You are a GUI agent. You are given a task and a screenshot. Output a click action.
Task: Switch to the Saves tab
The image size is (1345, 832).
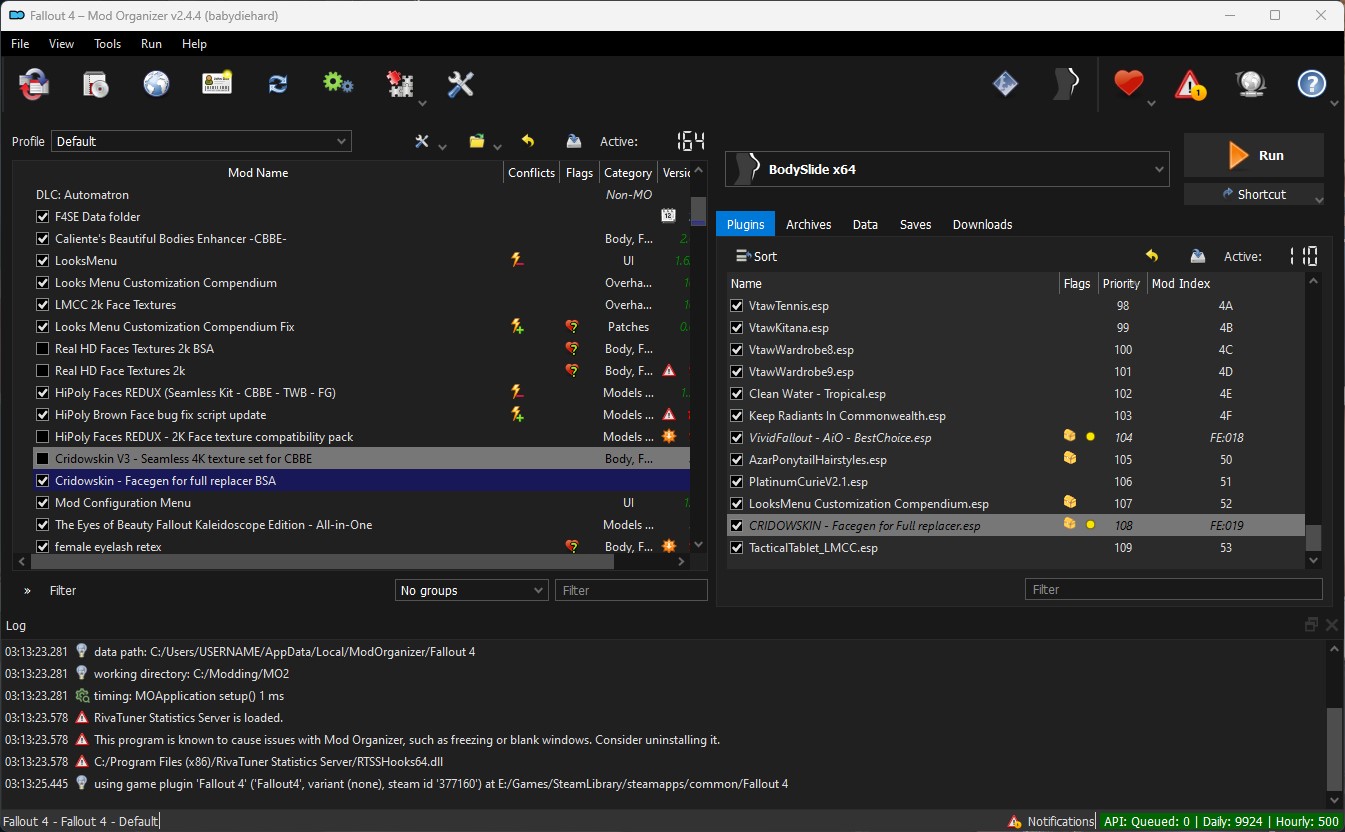point(915,225)
